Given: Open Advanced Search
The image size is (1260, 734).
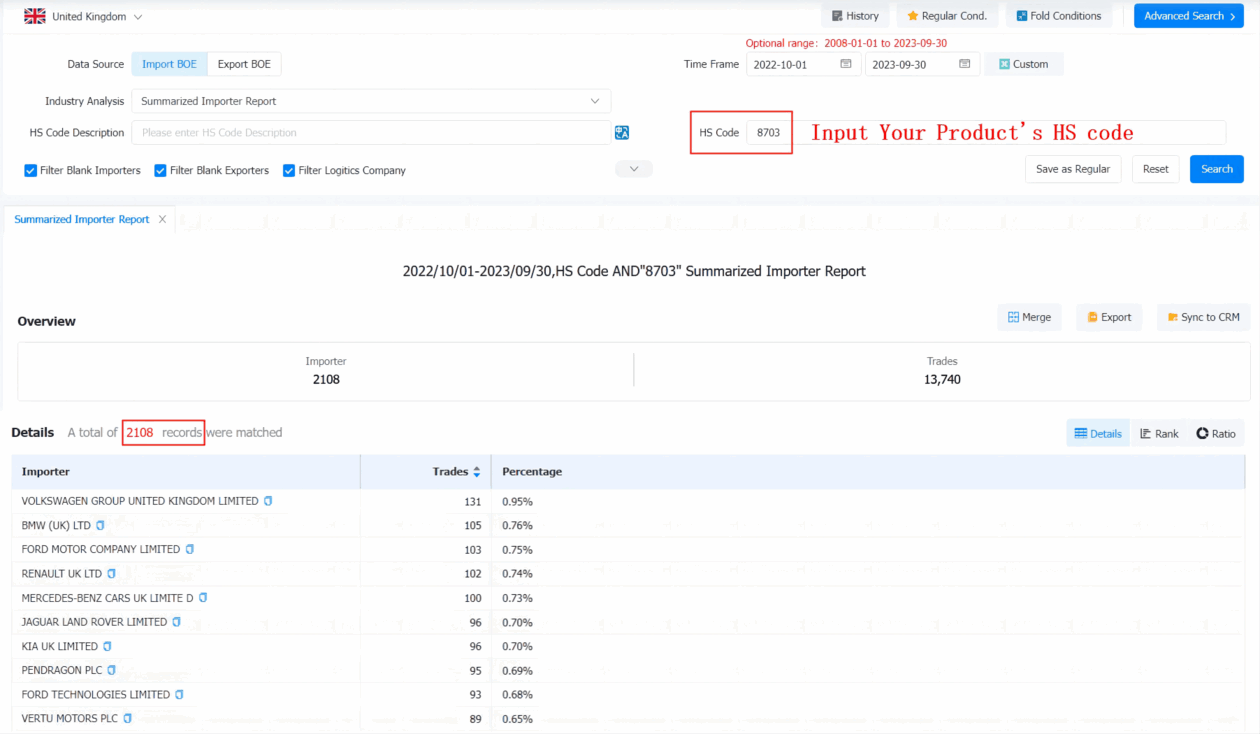Looking at the screenshot, I should pos(1189,16).
